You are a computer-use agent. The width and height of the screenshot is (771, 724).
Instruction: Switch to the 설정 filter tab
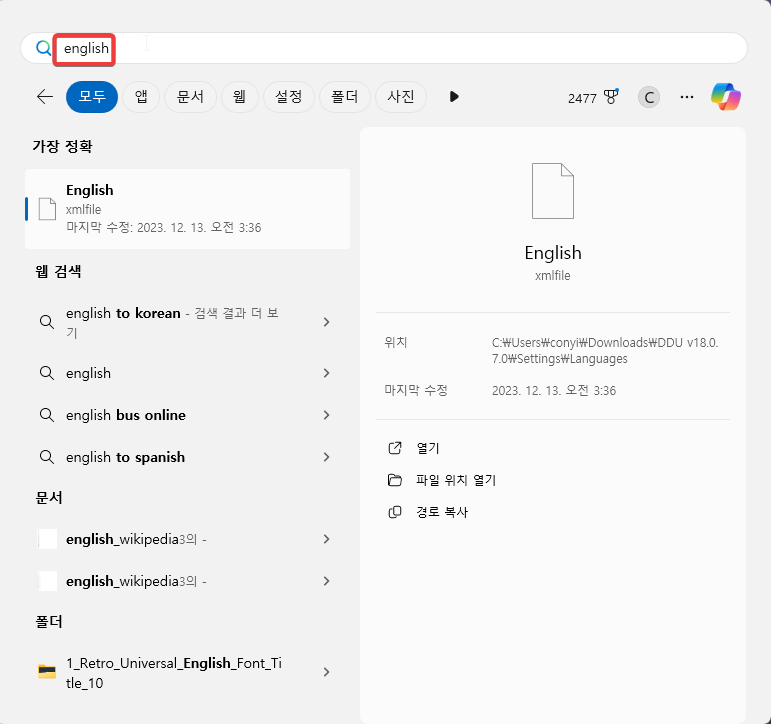[289, 96]
